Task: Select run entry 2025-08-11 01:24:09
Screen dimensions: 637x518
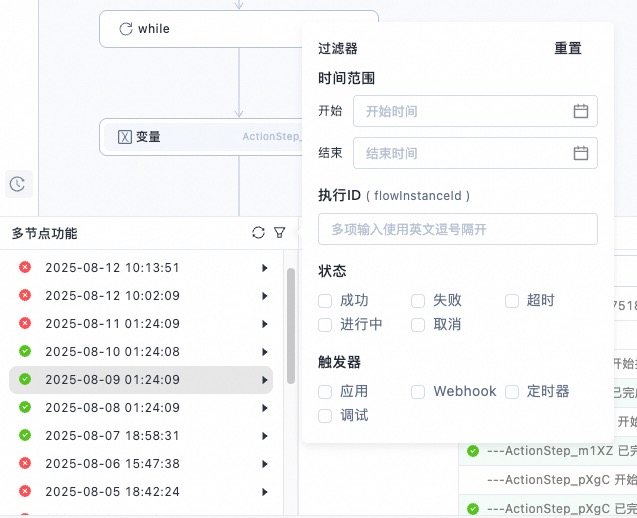Action: [141, 324]
